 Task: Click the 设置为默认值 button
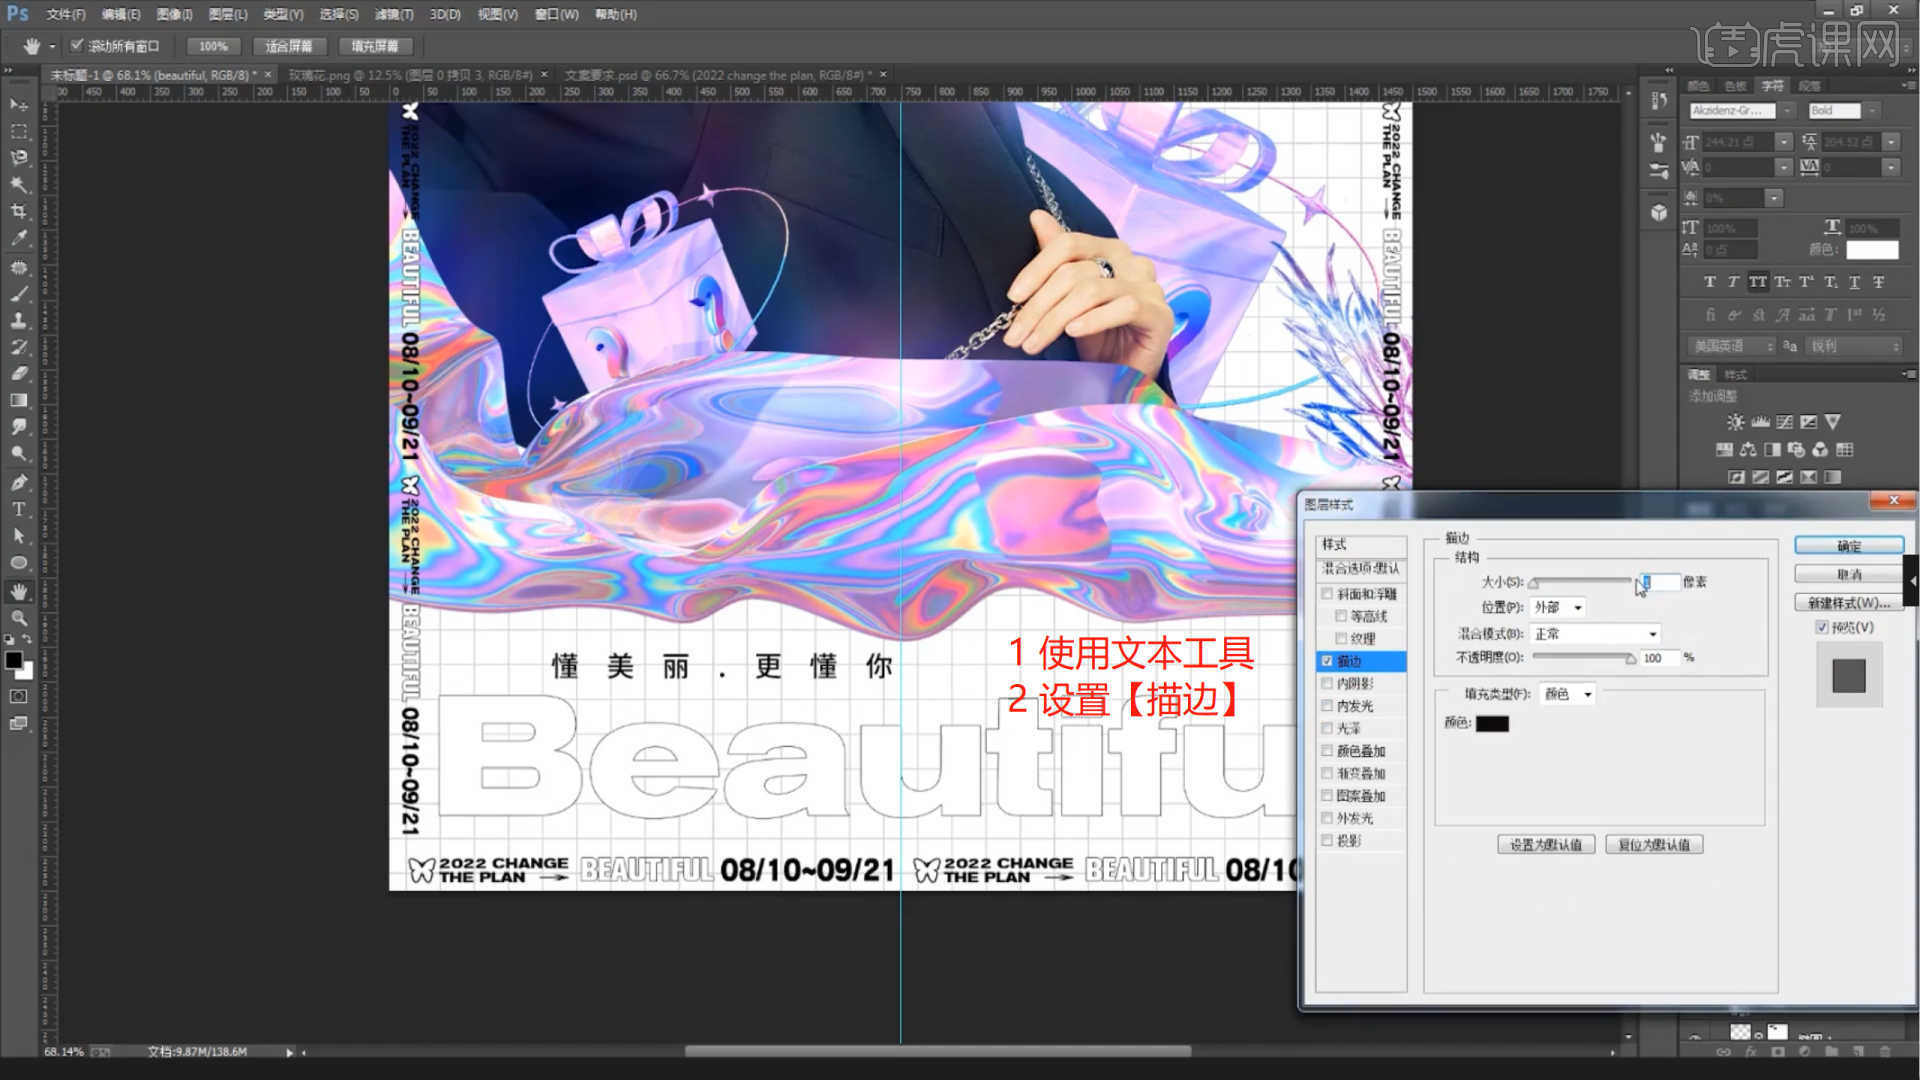click(x=1545, y=845)
